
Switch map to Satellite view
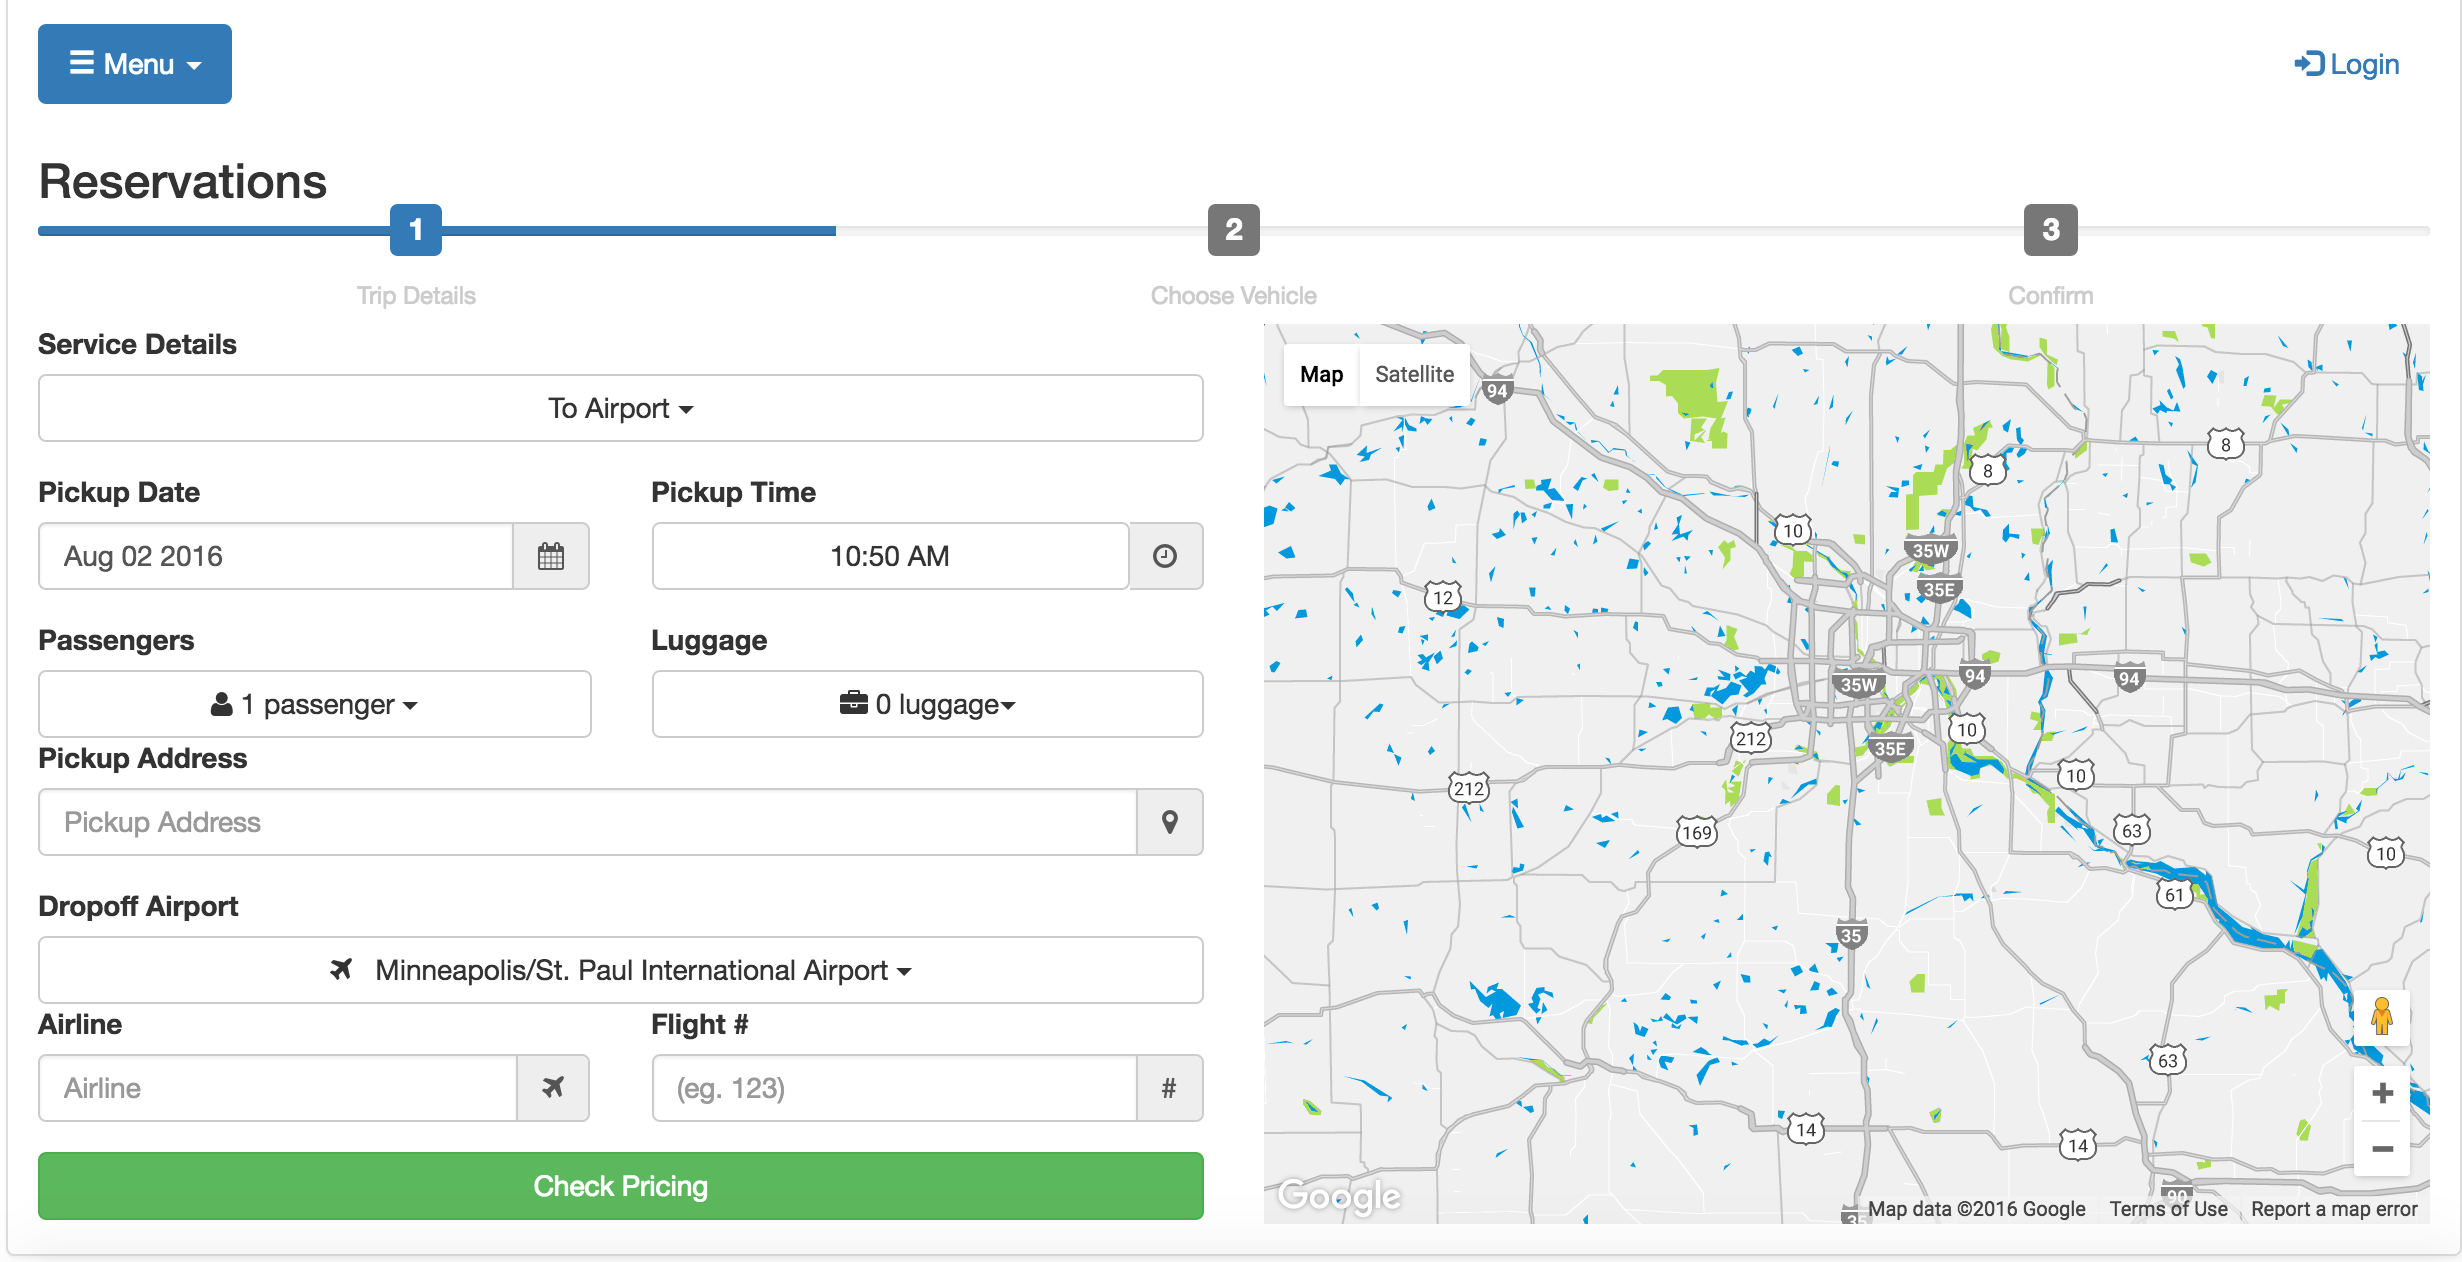[1414, 374]
